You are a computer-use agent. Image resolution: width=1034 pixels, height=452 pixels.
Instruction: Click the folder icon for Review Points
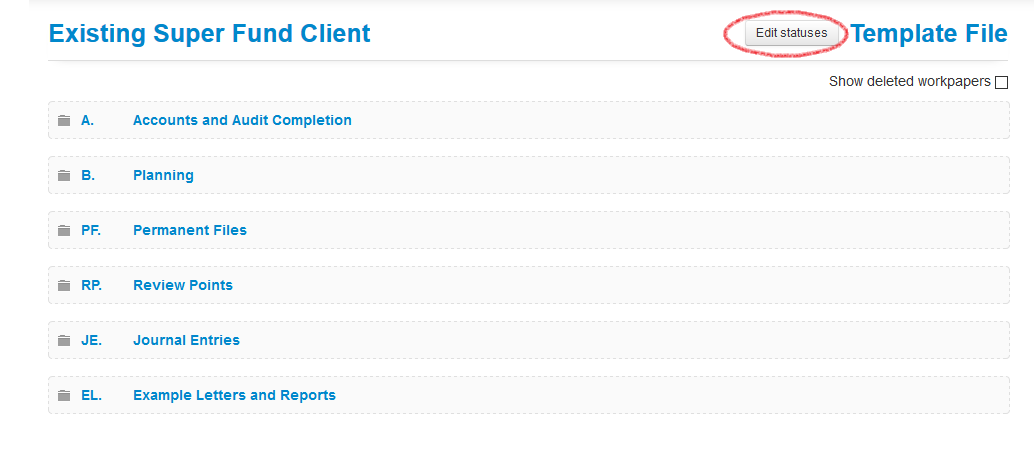(63, 285)
